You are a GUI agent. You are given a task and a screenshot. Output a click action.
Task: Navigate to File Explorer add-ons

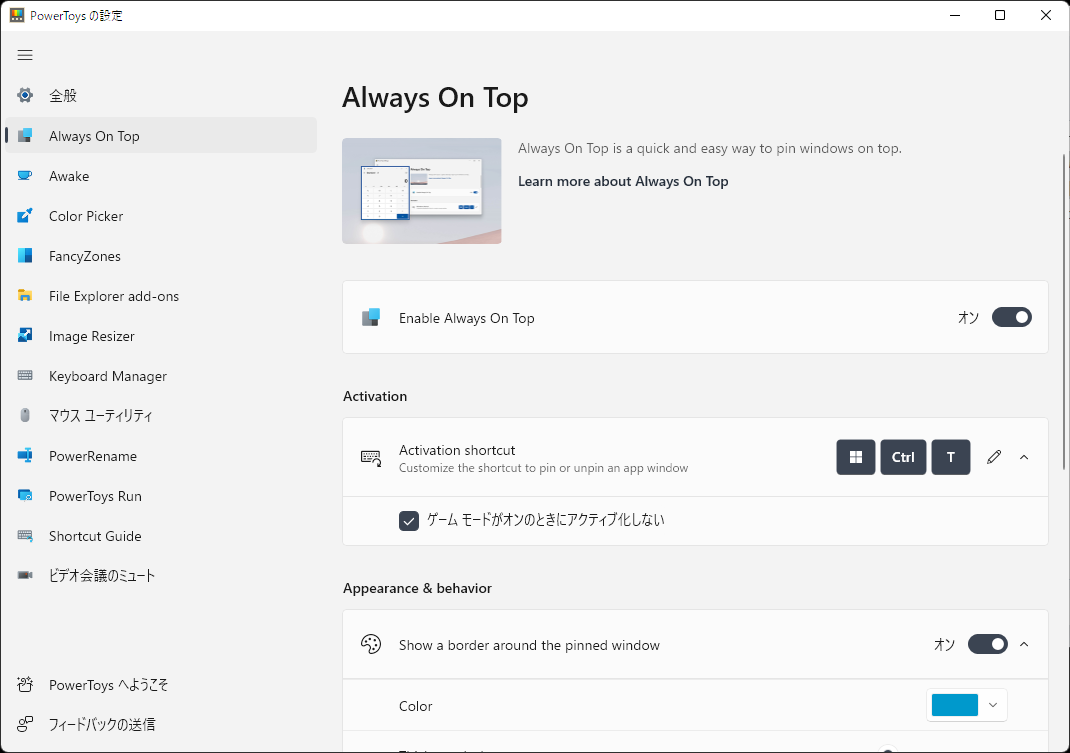(x=161, y=296)
